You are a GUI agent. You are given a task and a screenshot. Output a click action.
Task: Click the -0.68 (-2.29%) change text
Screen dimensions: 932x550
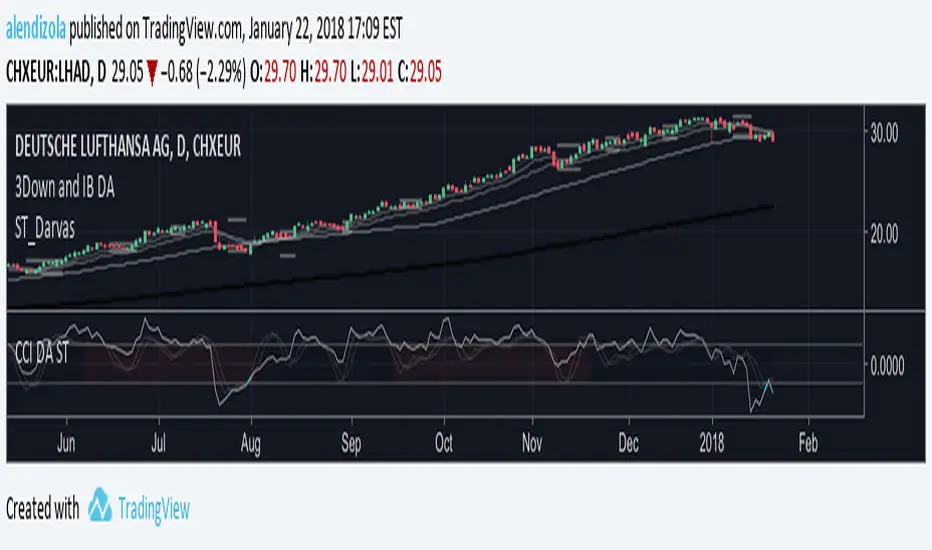(203, 73)
